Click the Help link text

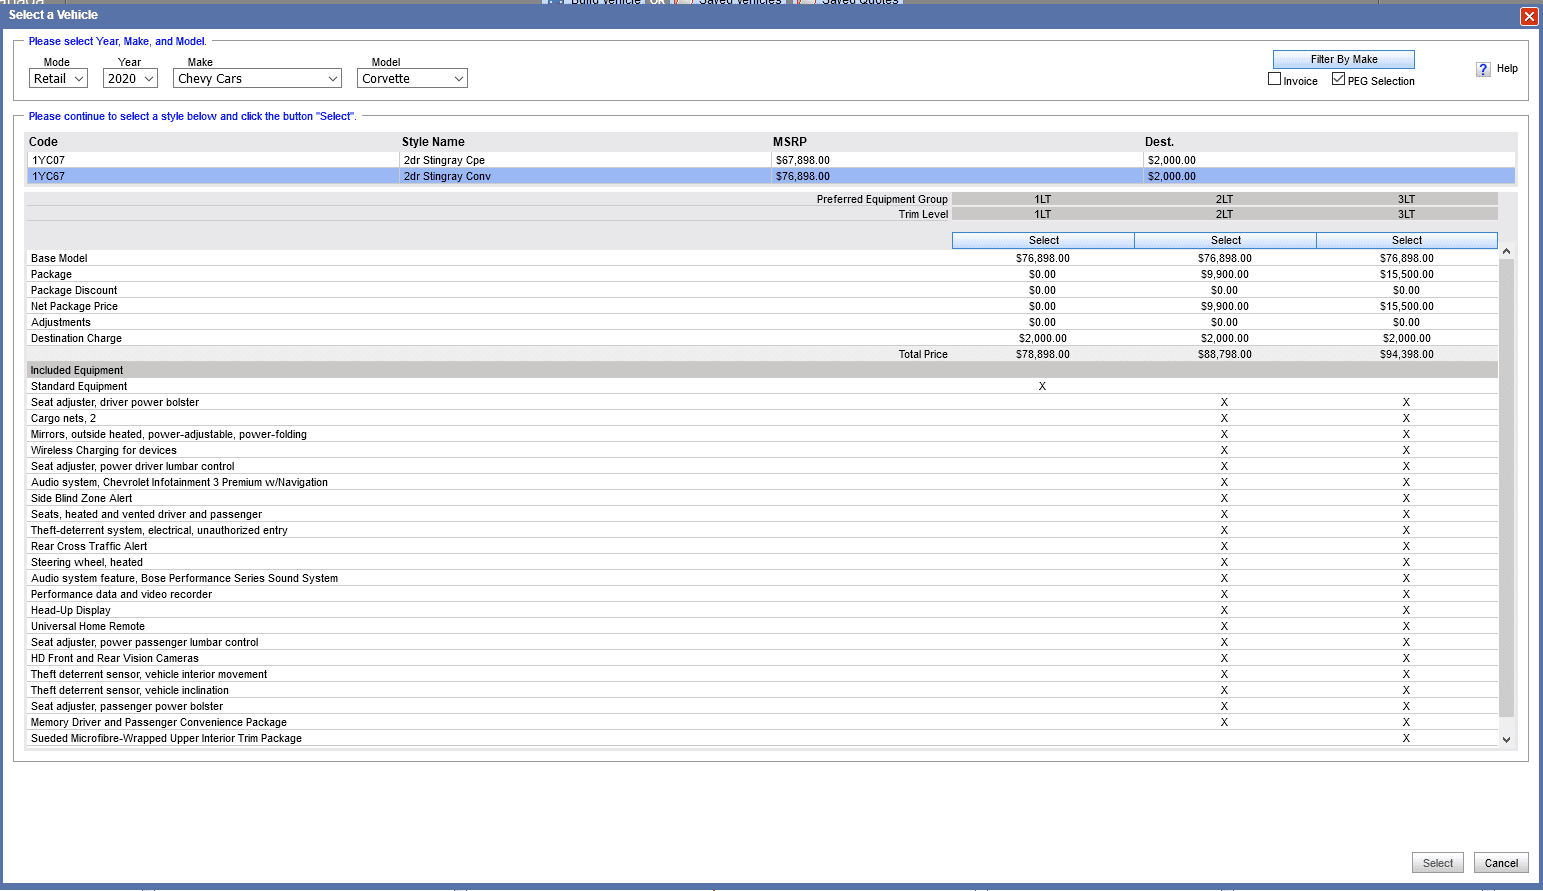(x=1507, y=69)
